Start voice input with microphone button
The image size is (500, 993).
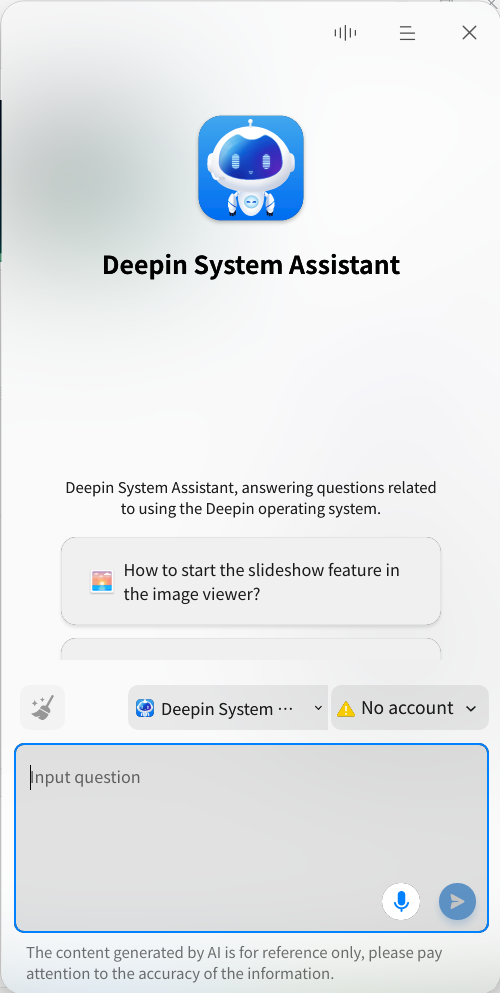coord(401,901)
